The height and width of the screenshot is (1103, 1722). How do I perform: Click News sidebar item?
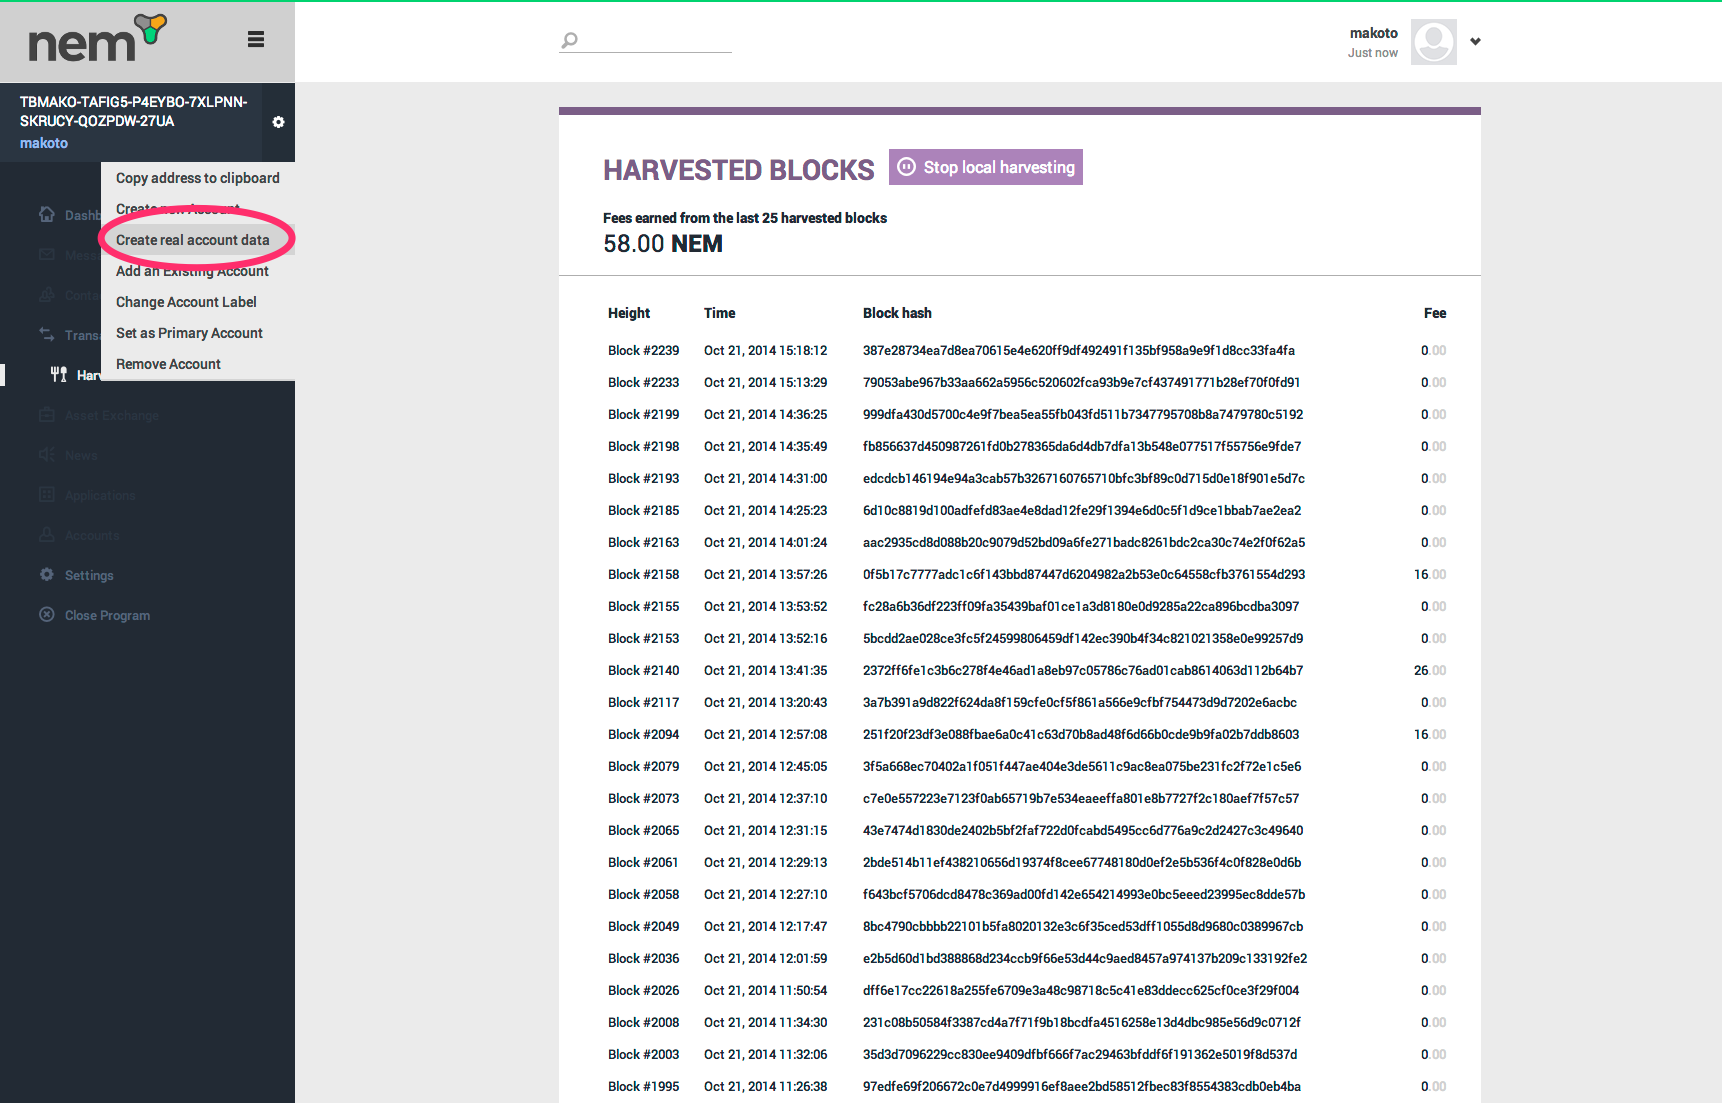pos(81,455)
